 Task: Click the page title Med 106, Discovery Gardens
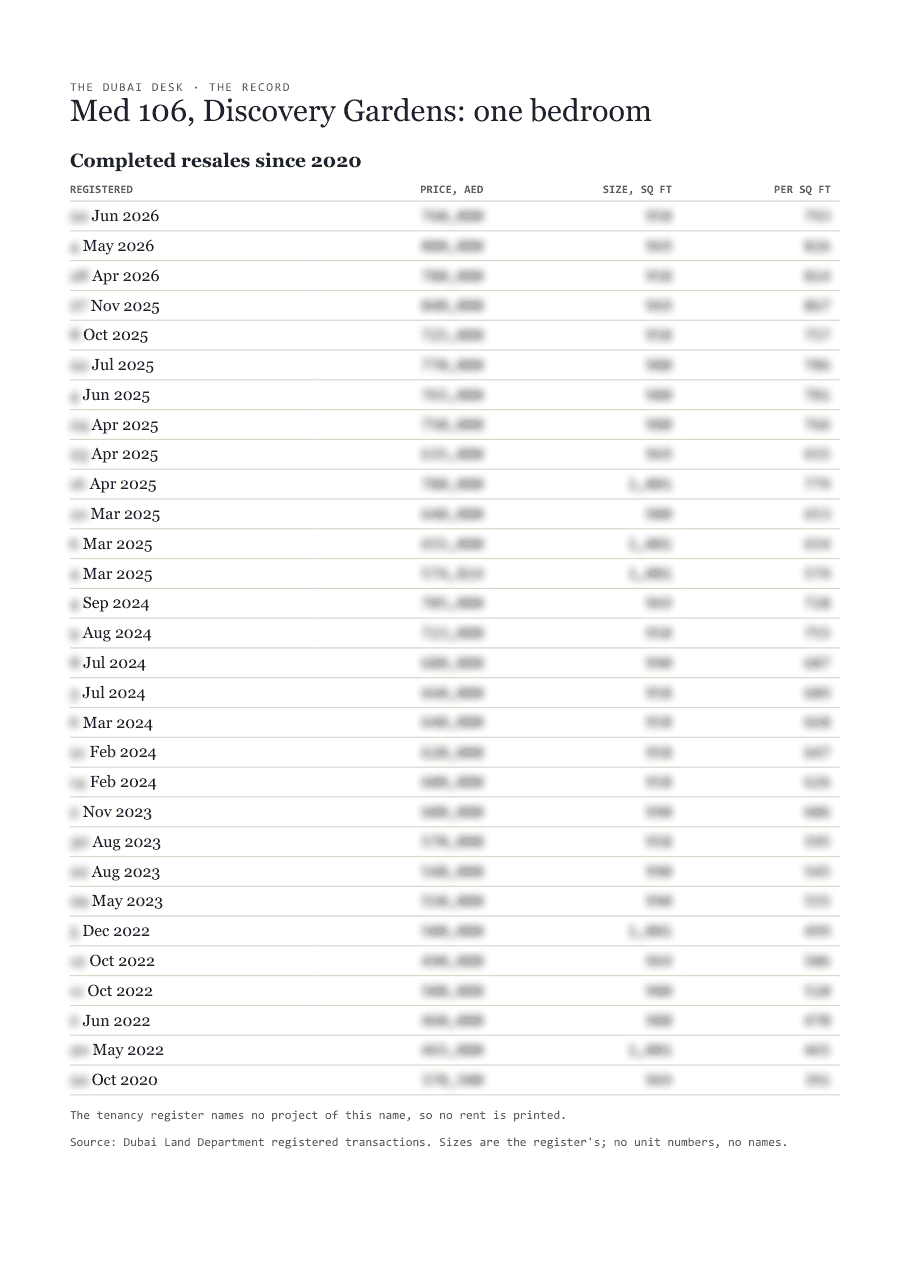pyautogui.click(x=360, y=111)
